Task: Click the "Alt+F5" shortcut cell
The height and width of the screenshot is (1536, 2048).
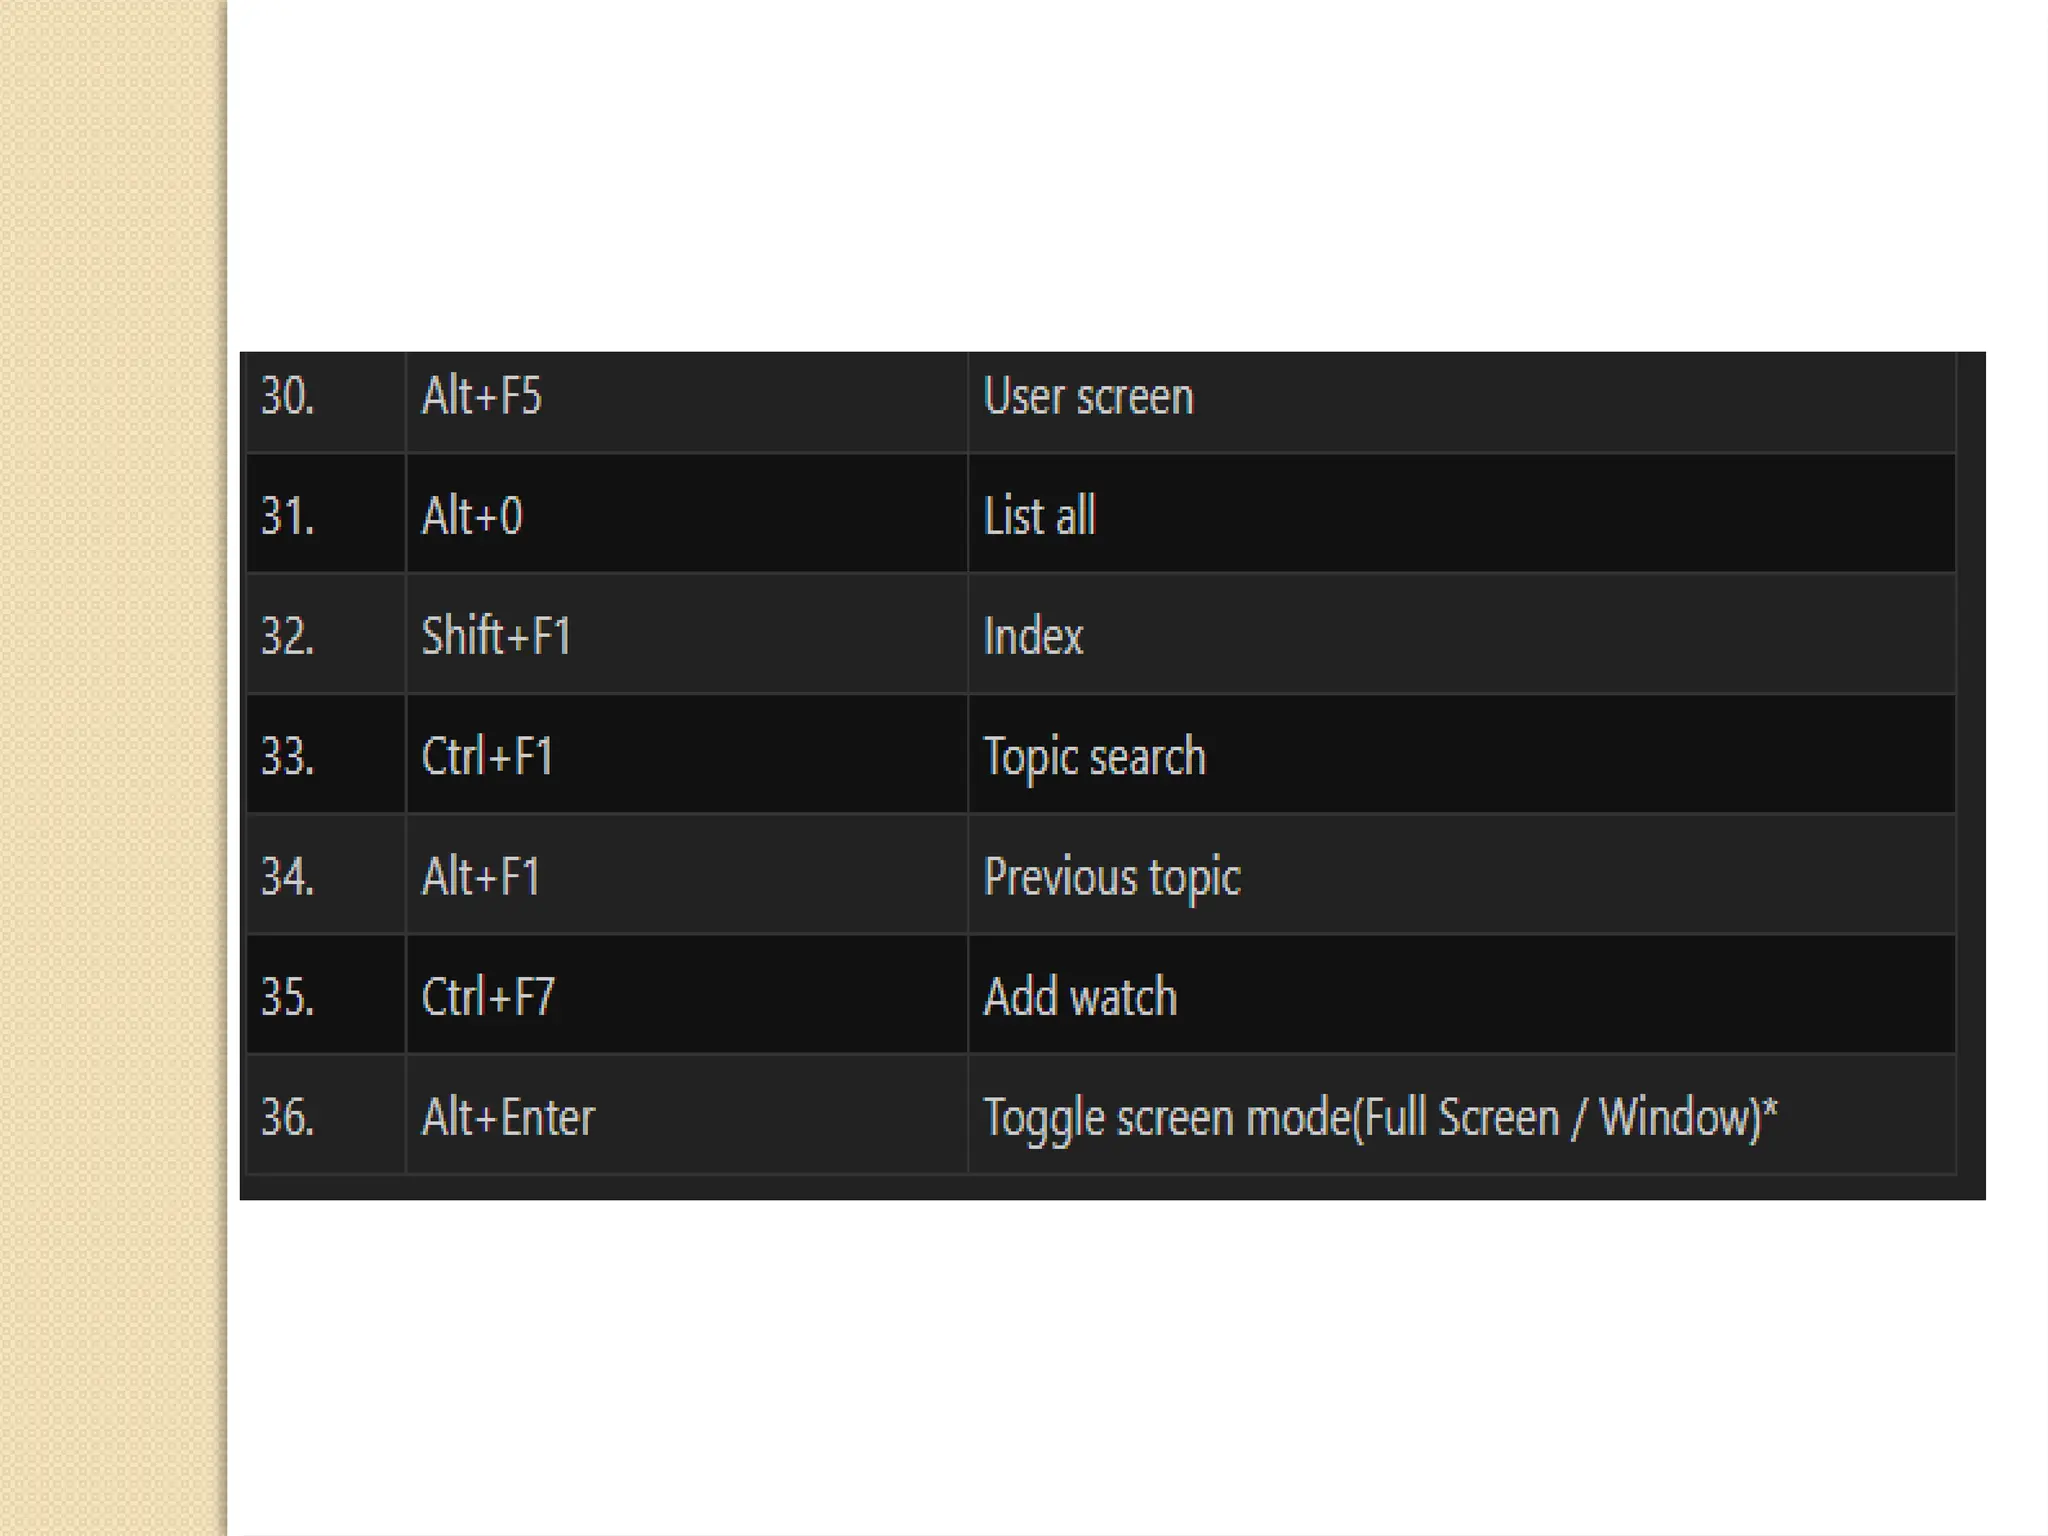Action: click(482, 396)
